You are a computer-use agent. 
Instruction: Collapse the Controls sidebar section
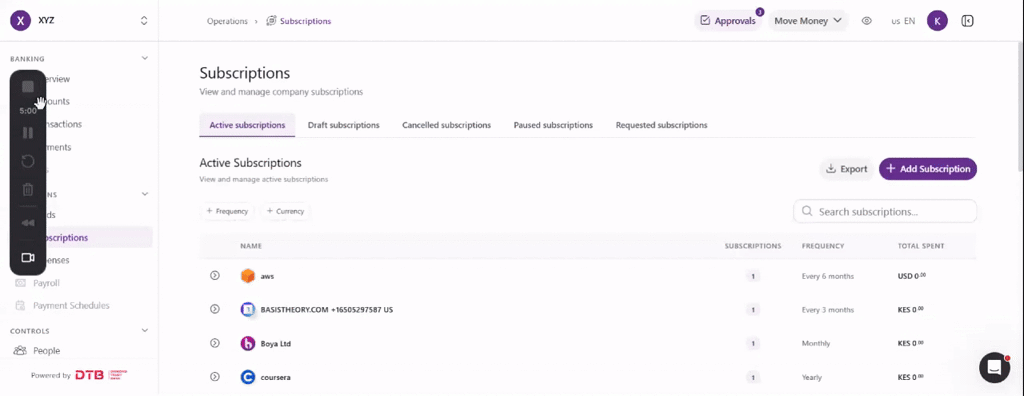pos(145,331)
